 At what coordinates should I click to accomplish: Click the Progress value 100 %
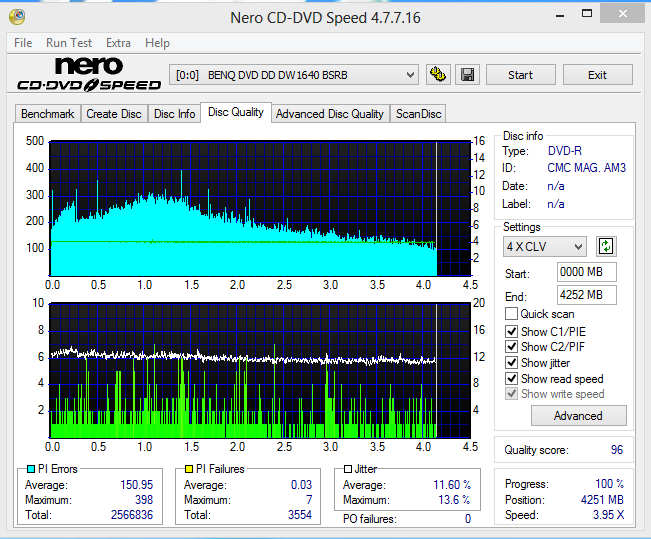tap(609, 484)
